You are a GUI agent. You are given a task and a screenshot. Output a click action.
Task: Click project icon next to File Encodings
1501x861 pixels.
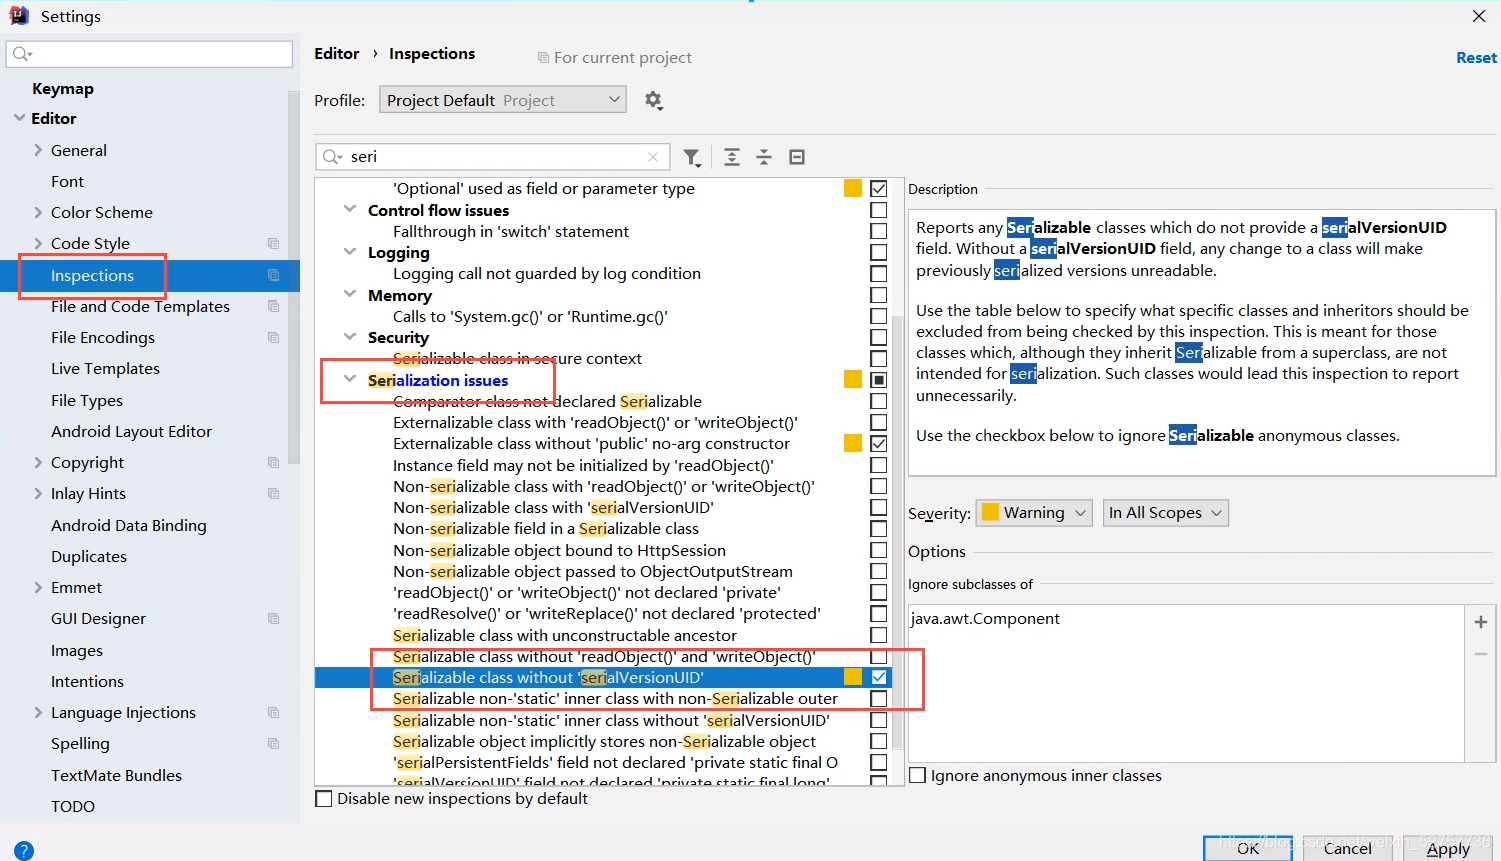pyautogui.click(x=273, y=337)
